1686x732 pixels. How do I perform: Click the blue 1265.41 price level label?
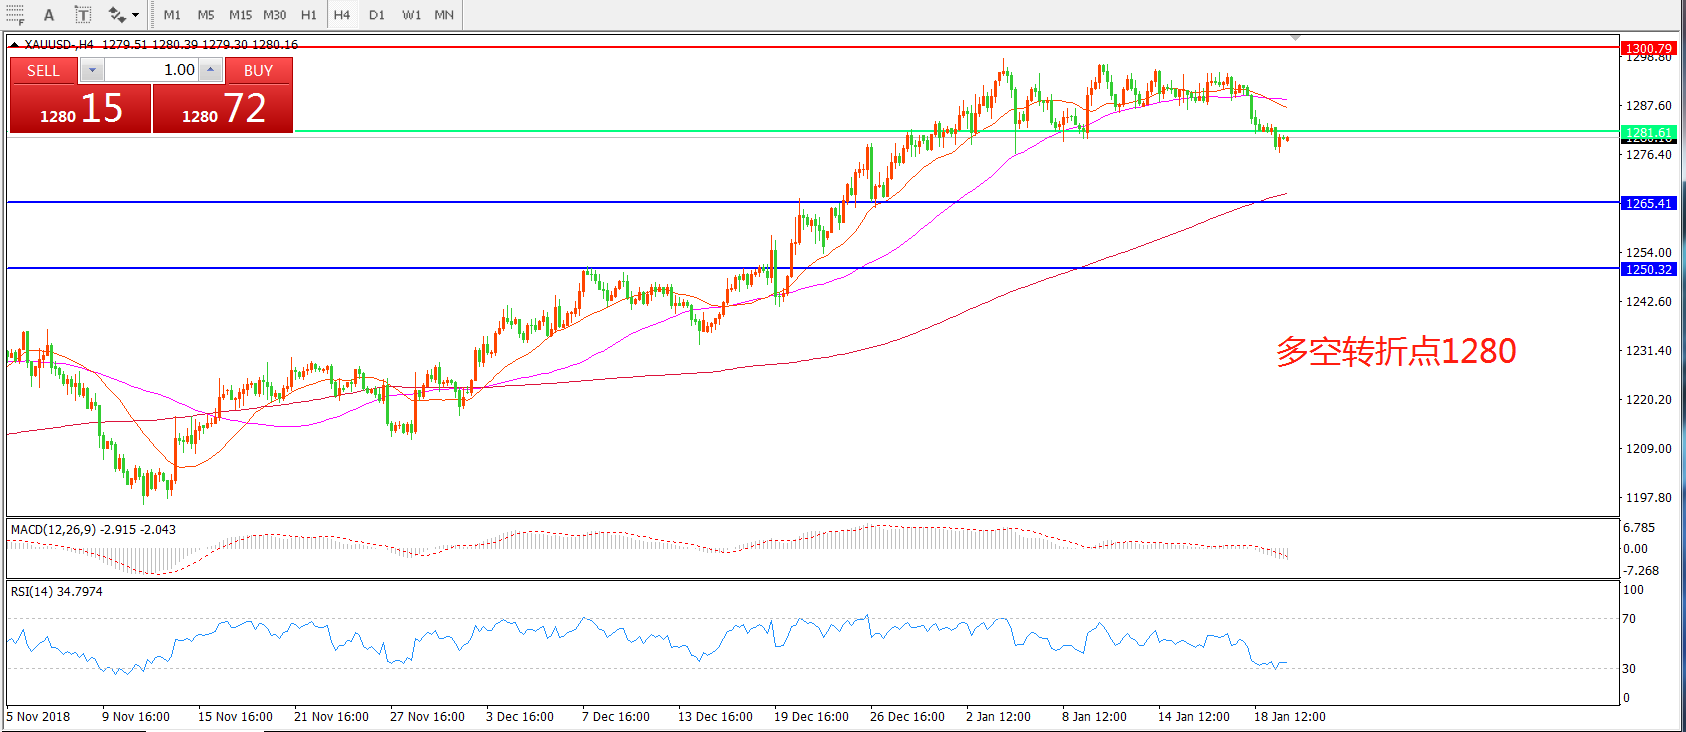point(1648,203)
